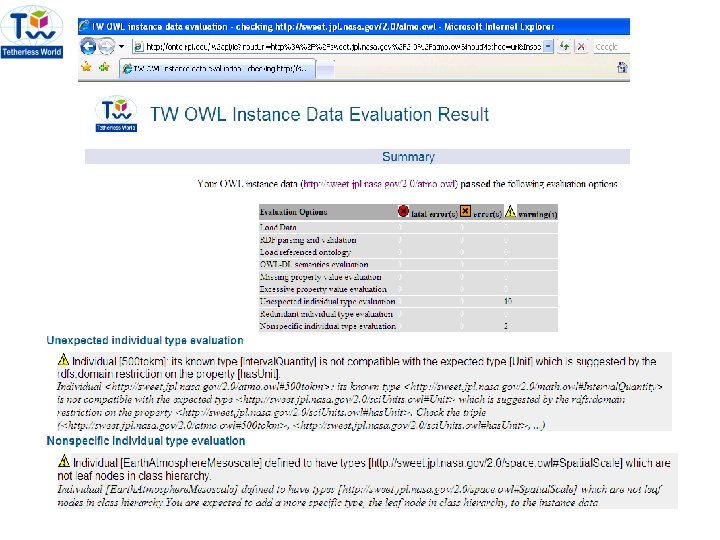
Task: Click the EarthAtmosphereMesoscale warning message text
Action: pos(364,469)
